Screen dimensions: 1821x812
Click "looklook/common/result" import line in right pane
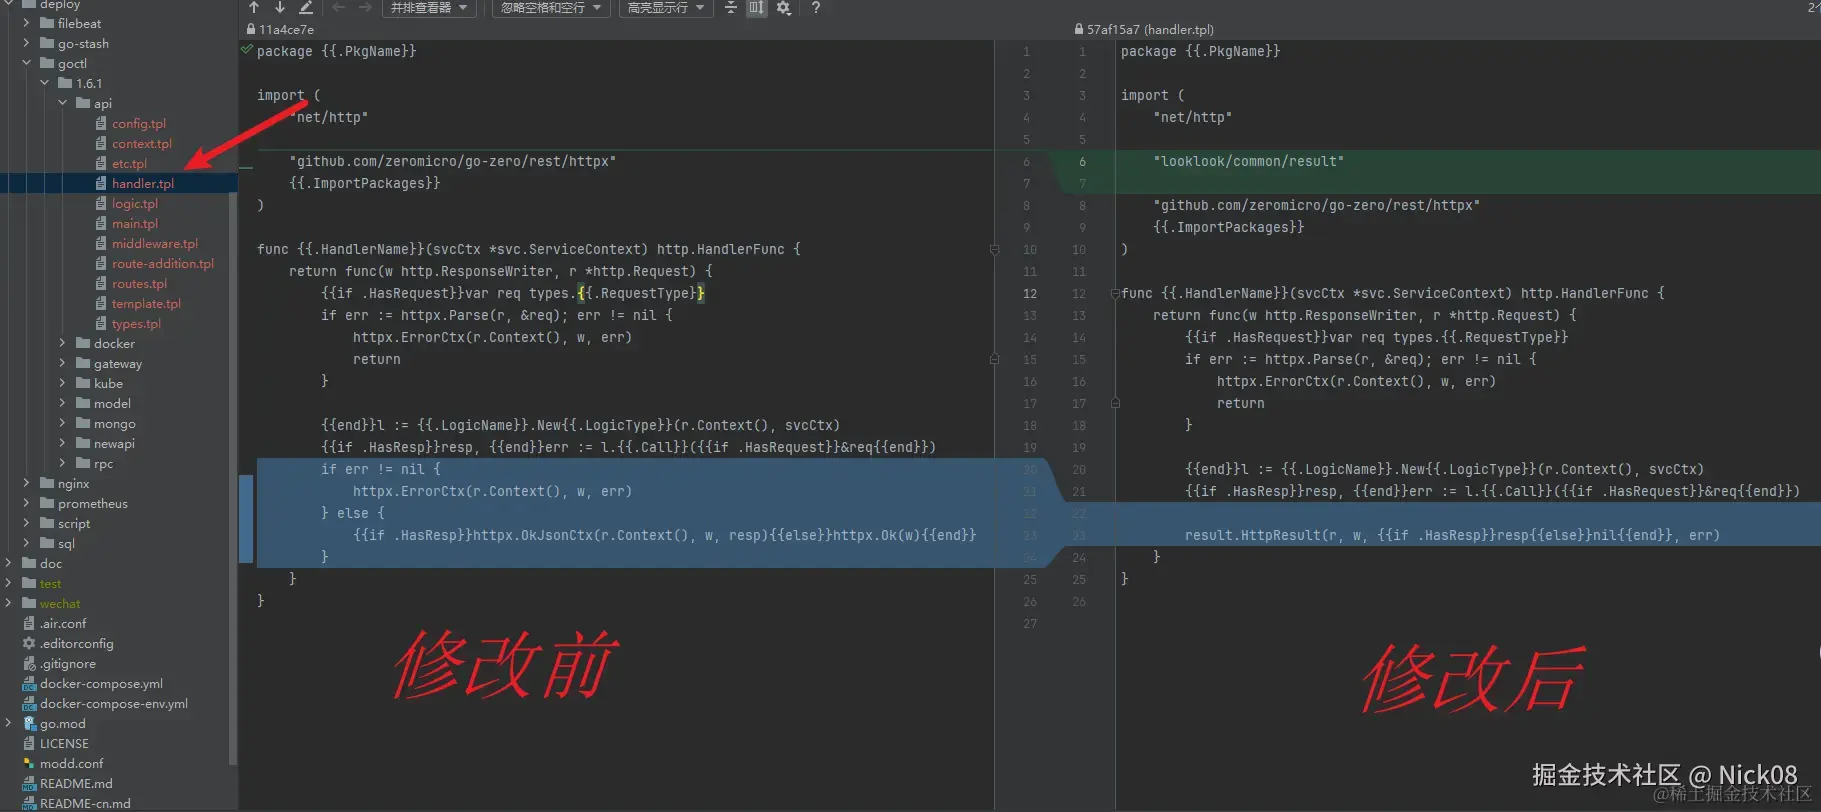[1248, 161]
